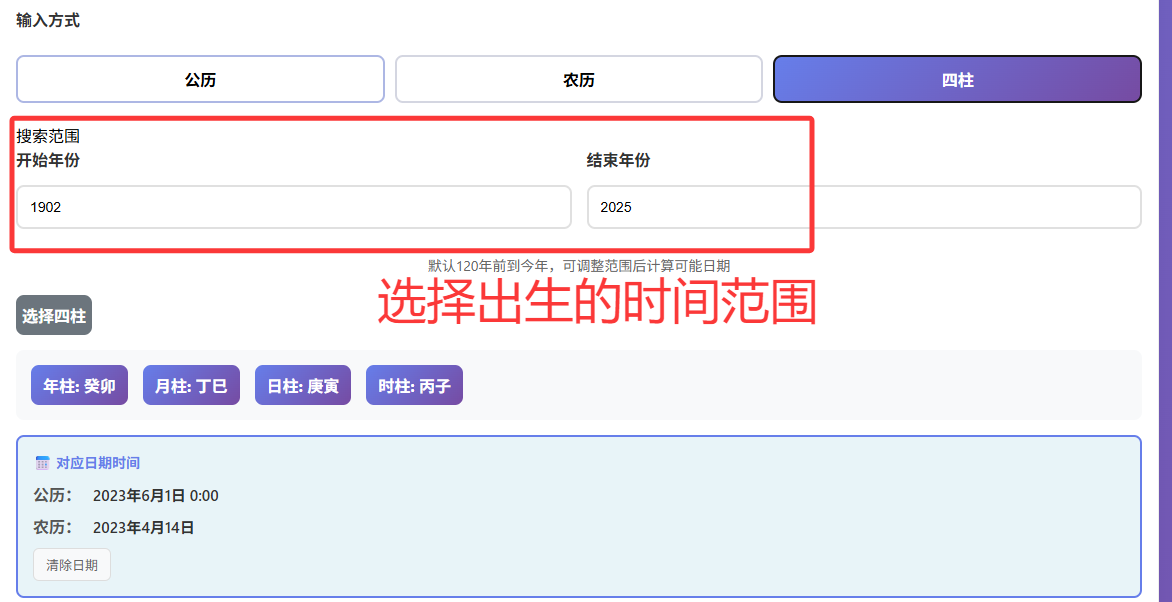The image size is (1172, 602).
Task: Choose the 四柱 input method tab
Action: point(957,80)
